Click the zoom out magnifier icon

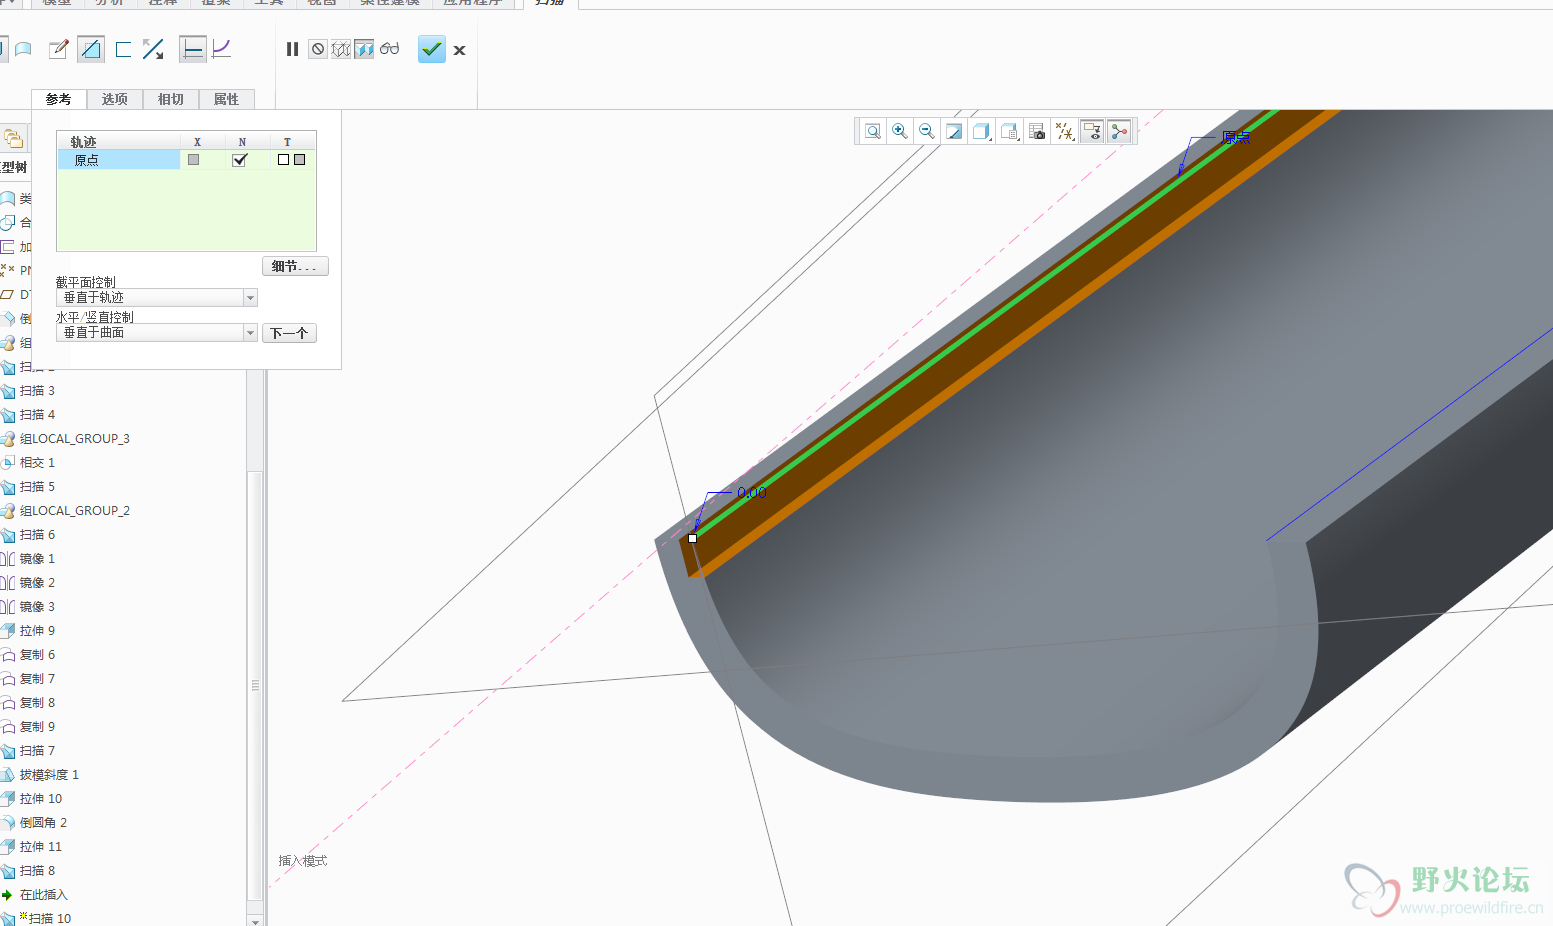tap(927, 131)
